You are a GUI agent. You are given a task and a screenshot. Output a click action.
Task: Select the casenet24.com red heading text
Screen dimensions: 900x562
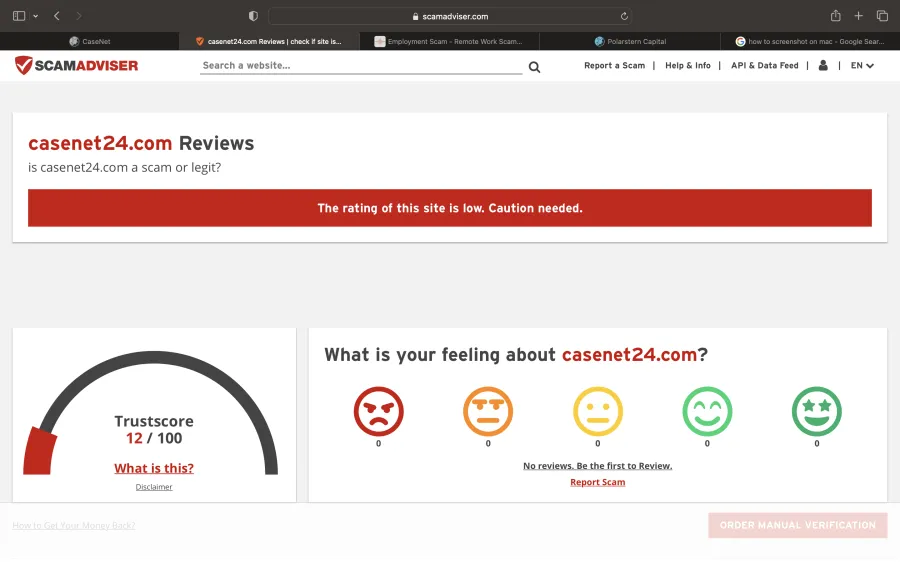pyautogui.click(x=100, y=144)
